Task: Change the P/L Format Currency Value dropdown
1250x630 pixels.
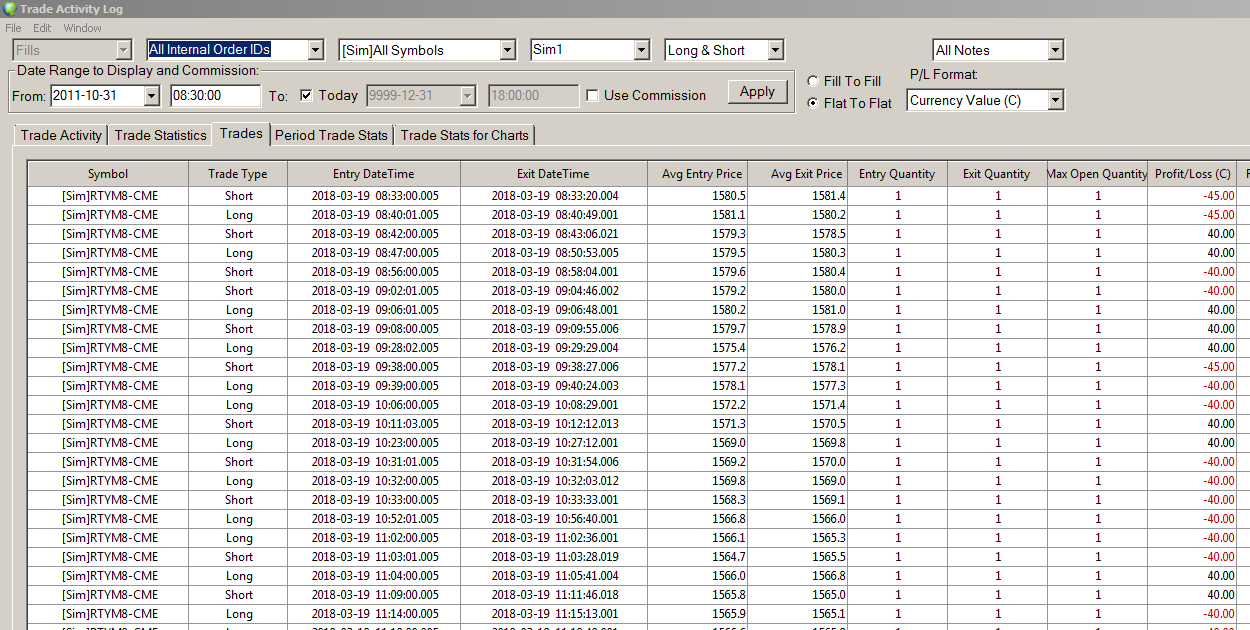Action: pos(1055,100)
